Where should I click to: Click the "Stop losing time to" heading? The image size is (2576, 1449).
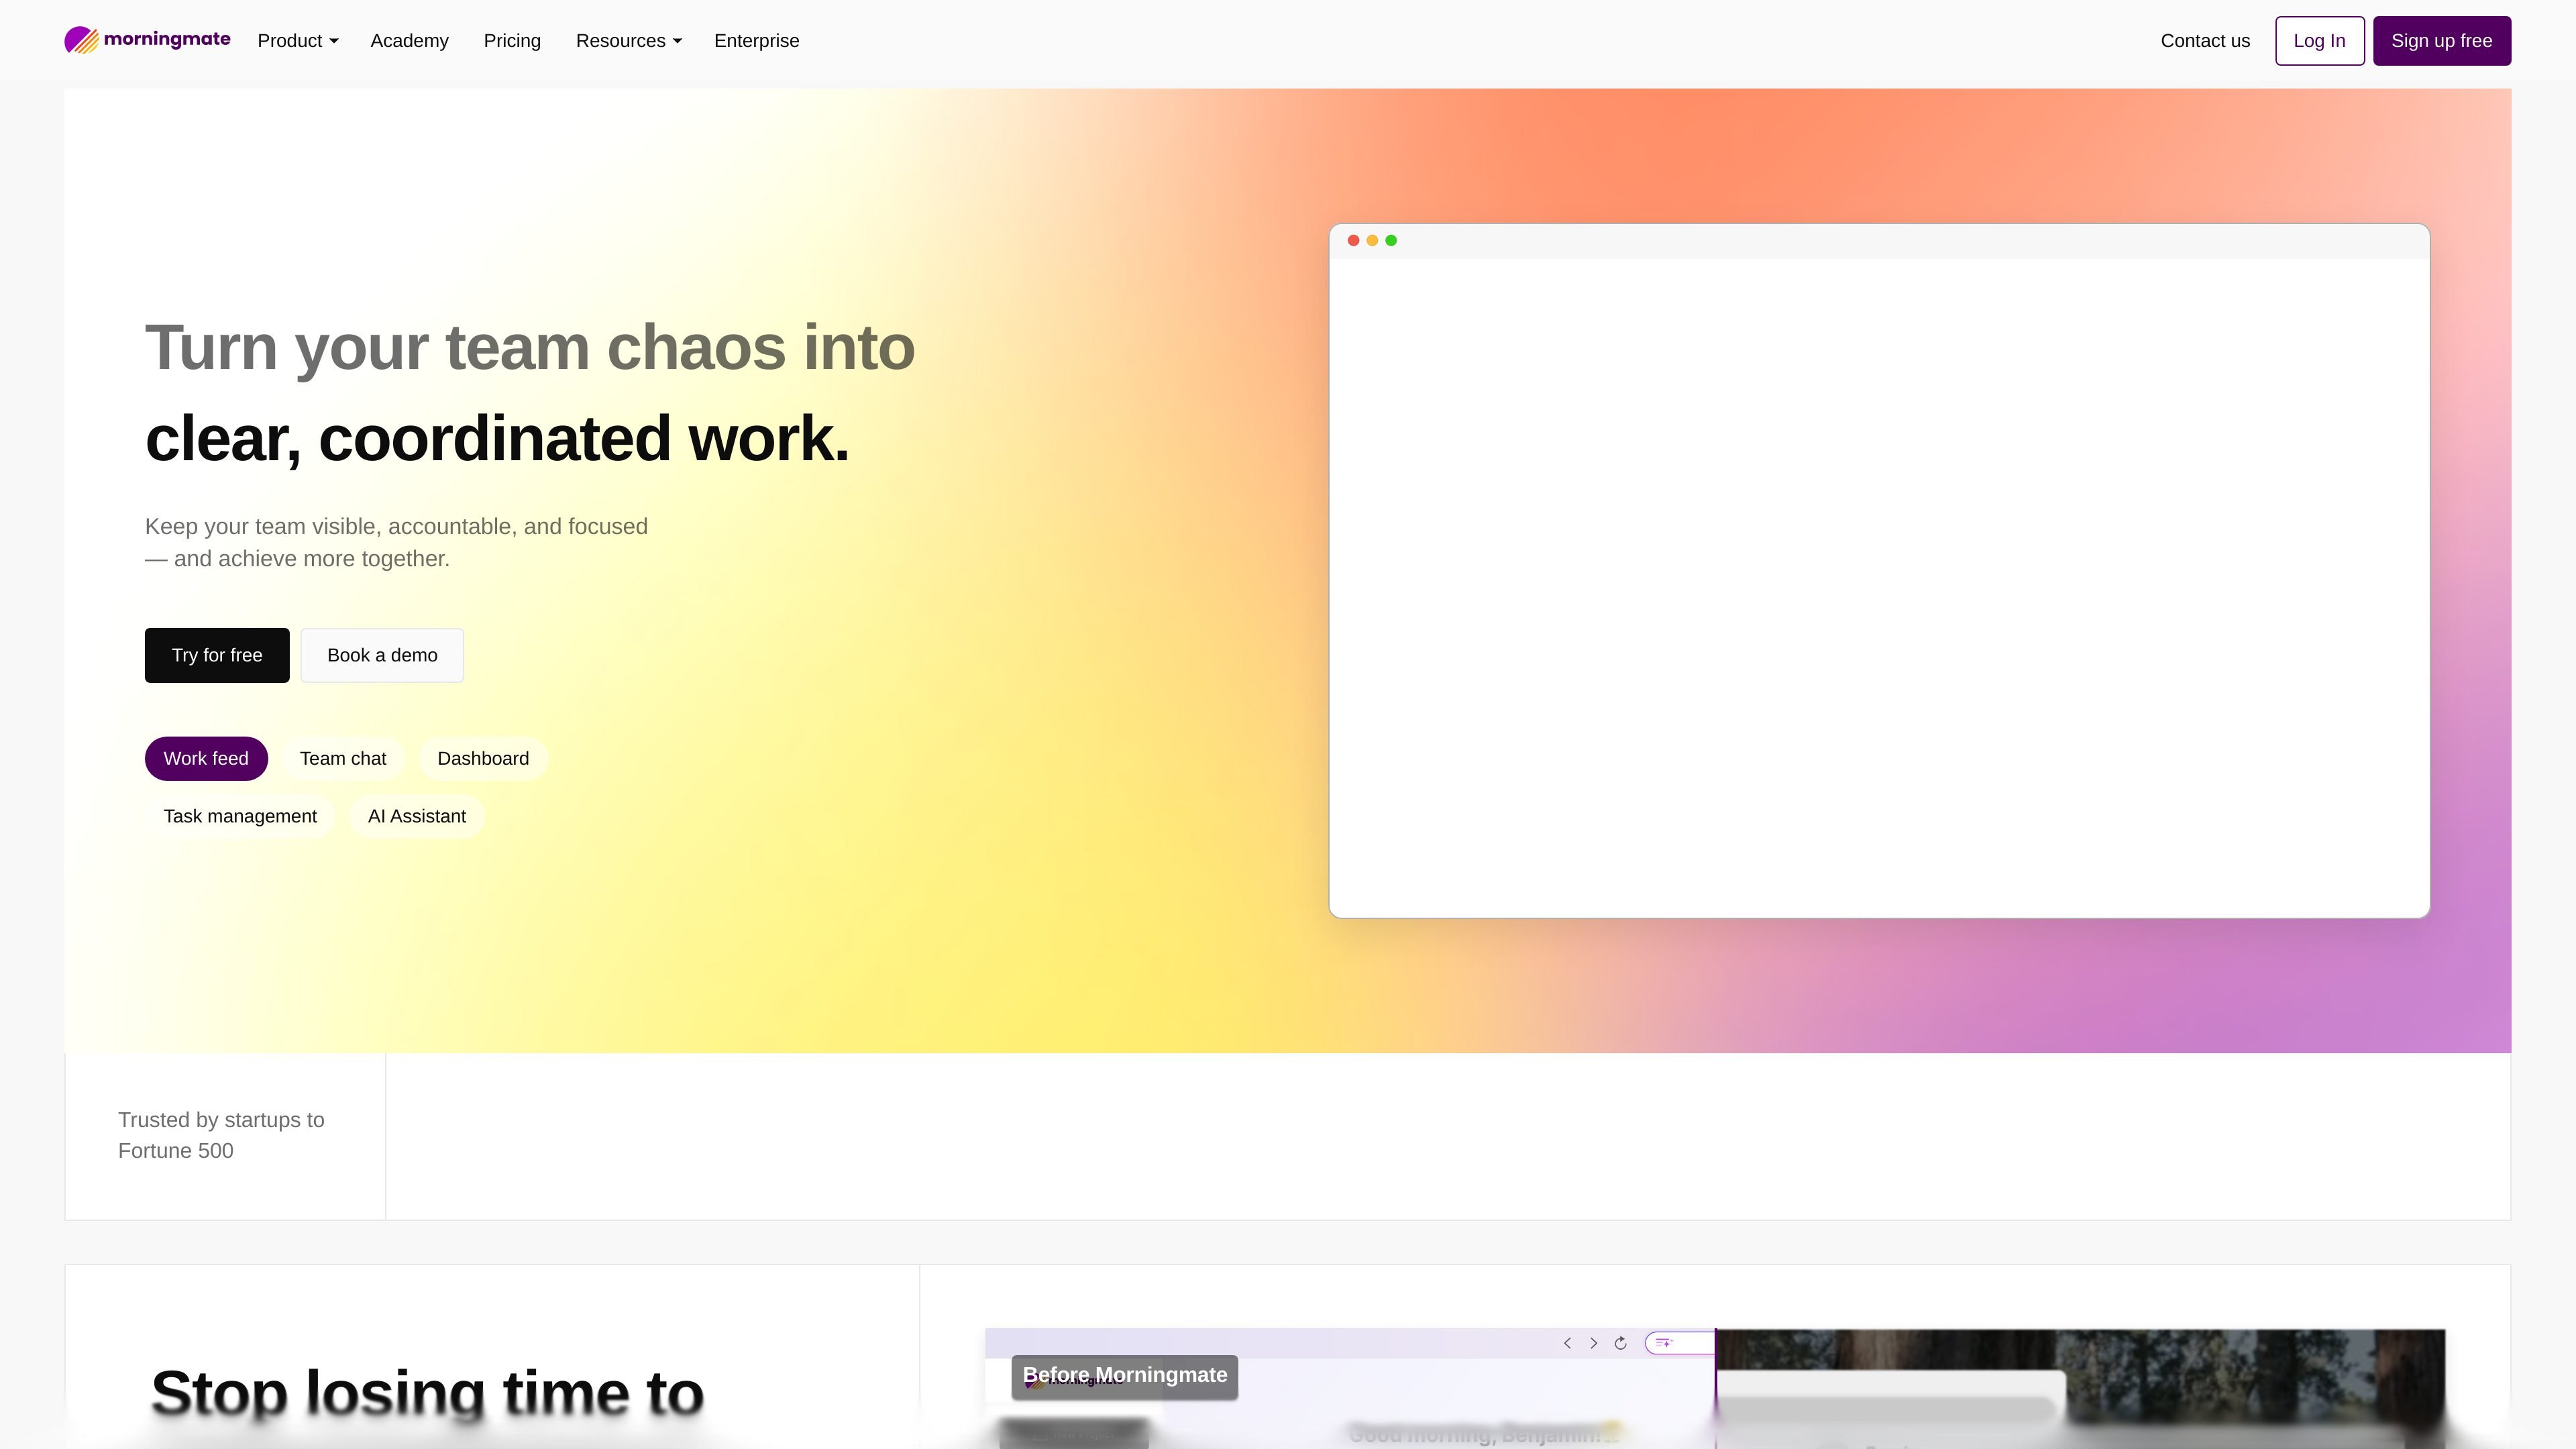pyautogui.click(x=427, y=1393)
